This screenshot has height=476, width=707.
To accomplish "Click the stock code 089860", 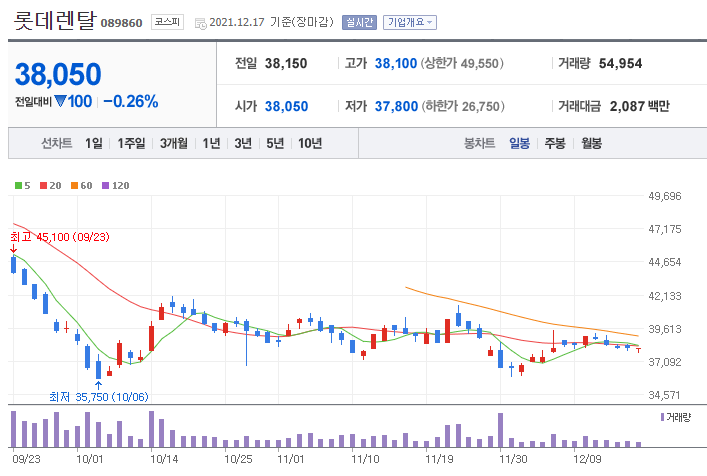I will pyautogui.click(x=121, y=23).
